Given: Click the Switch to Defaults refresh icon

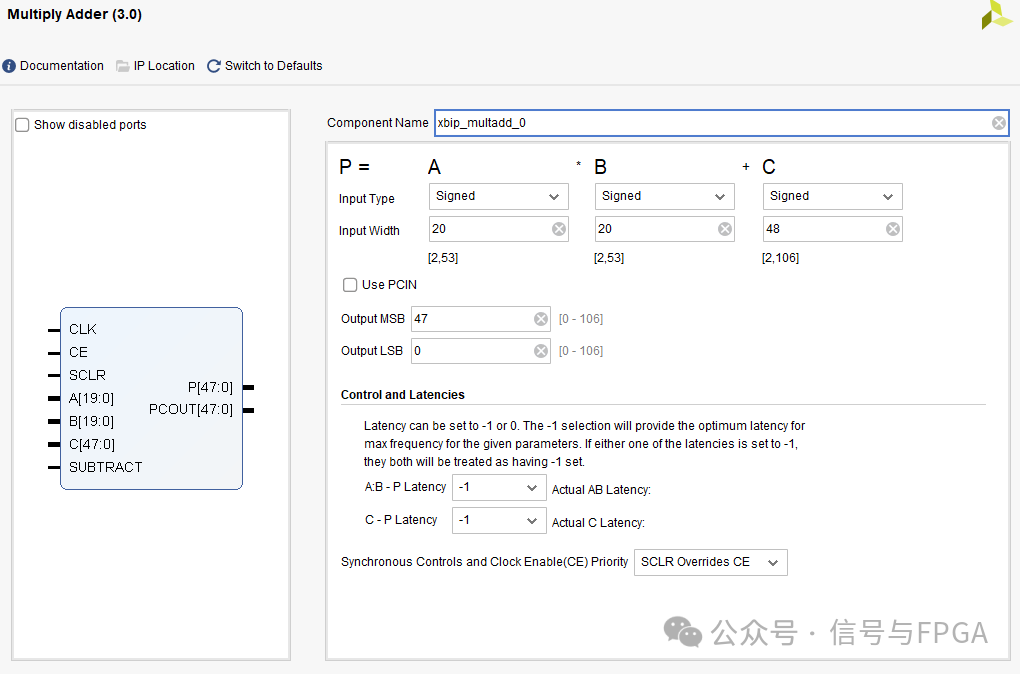Looking at the screenshot, I should click(x=213, y=66).
